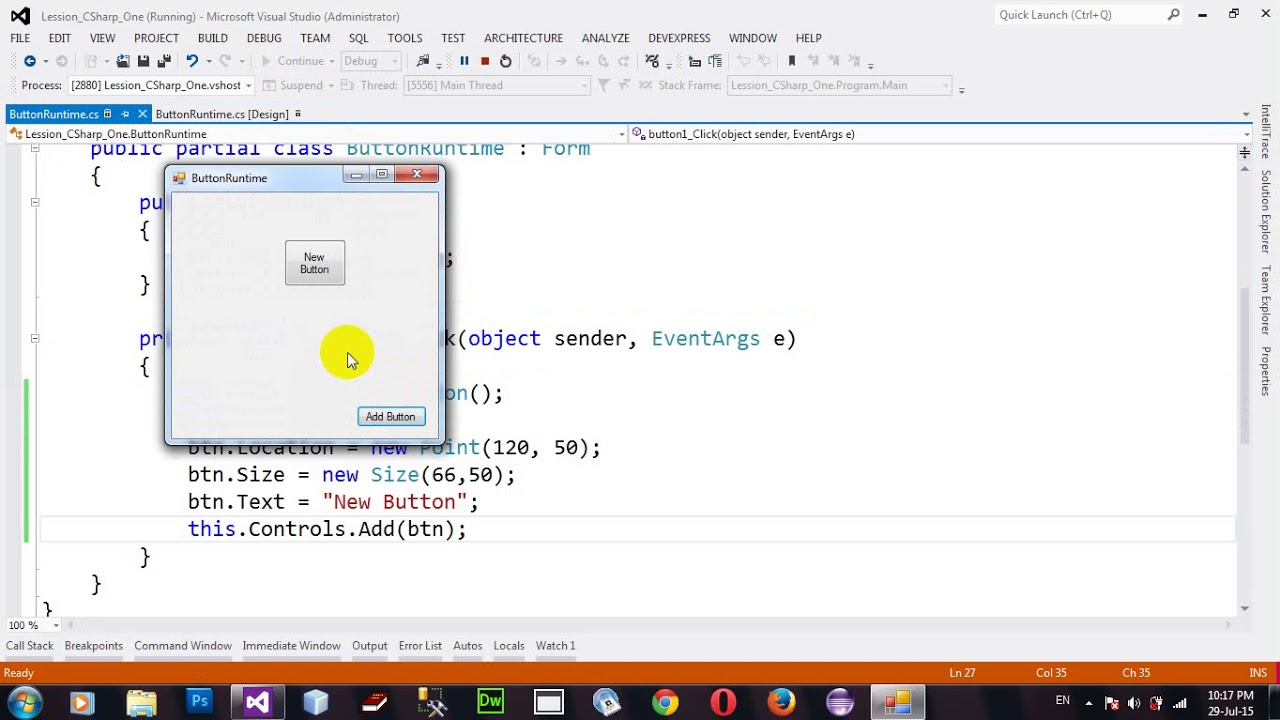The height and width of the screenshot is (720, 1280).
Task: Open the Command Window tab
Action: pyautogui.click(x=183, y=646)
